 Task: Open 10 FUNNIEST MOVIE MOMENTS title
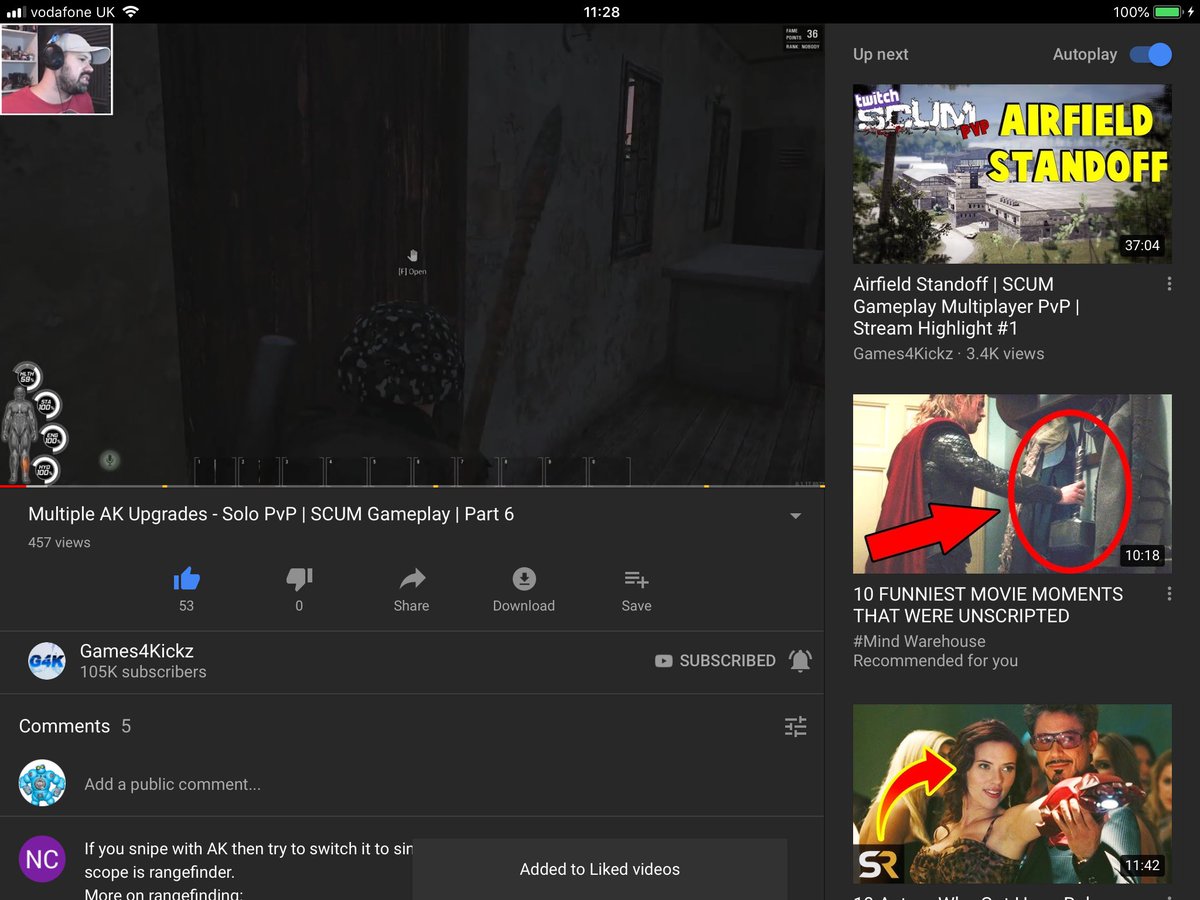click(988, 605)
